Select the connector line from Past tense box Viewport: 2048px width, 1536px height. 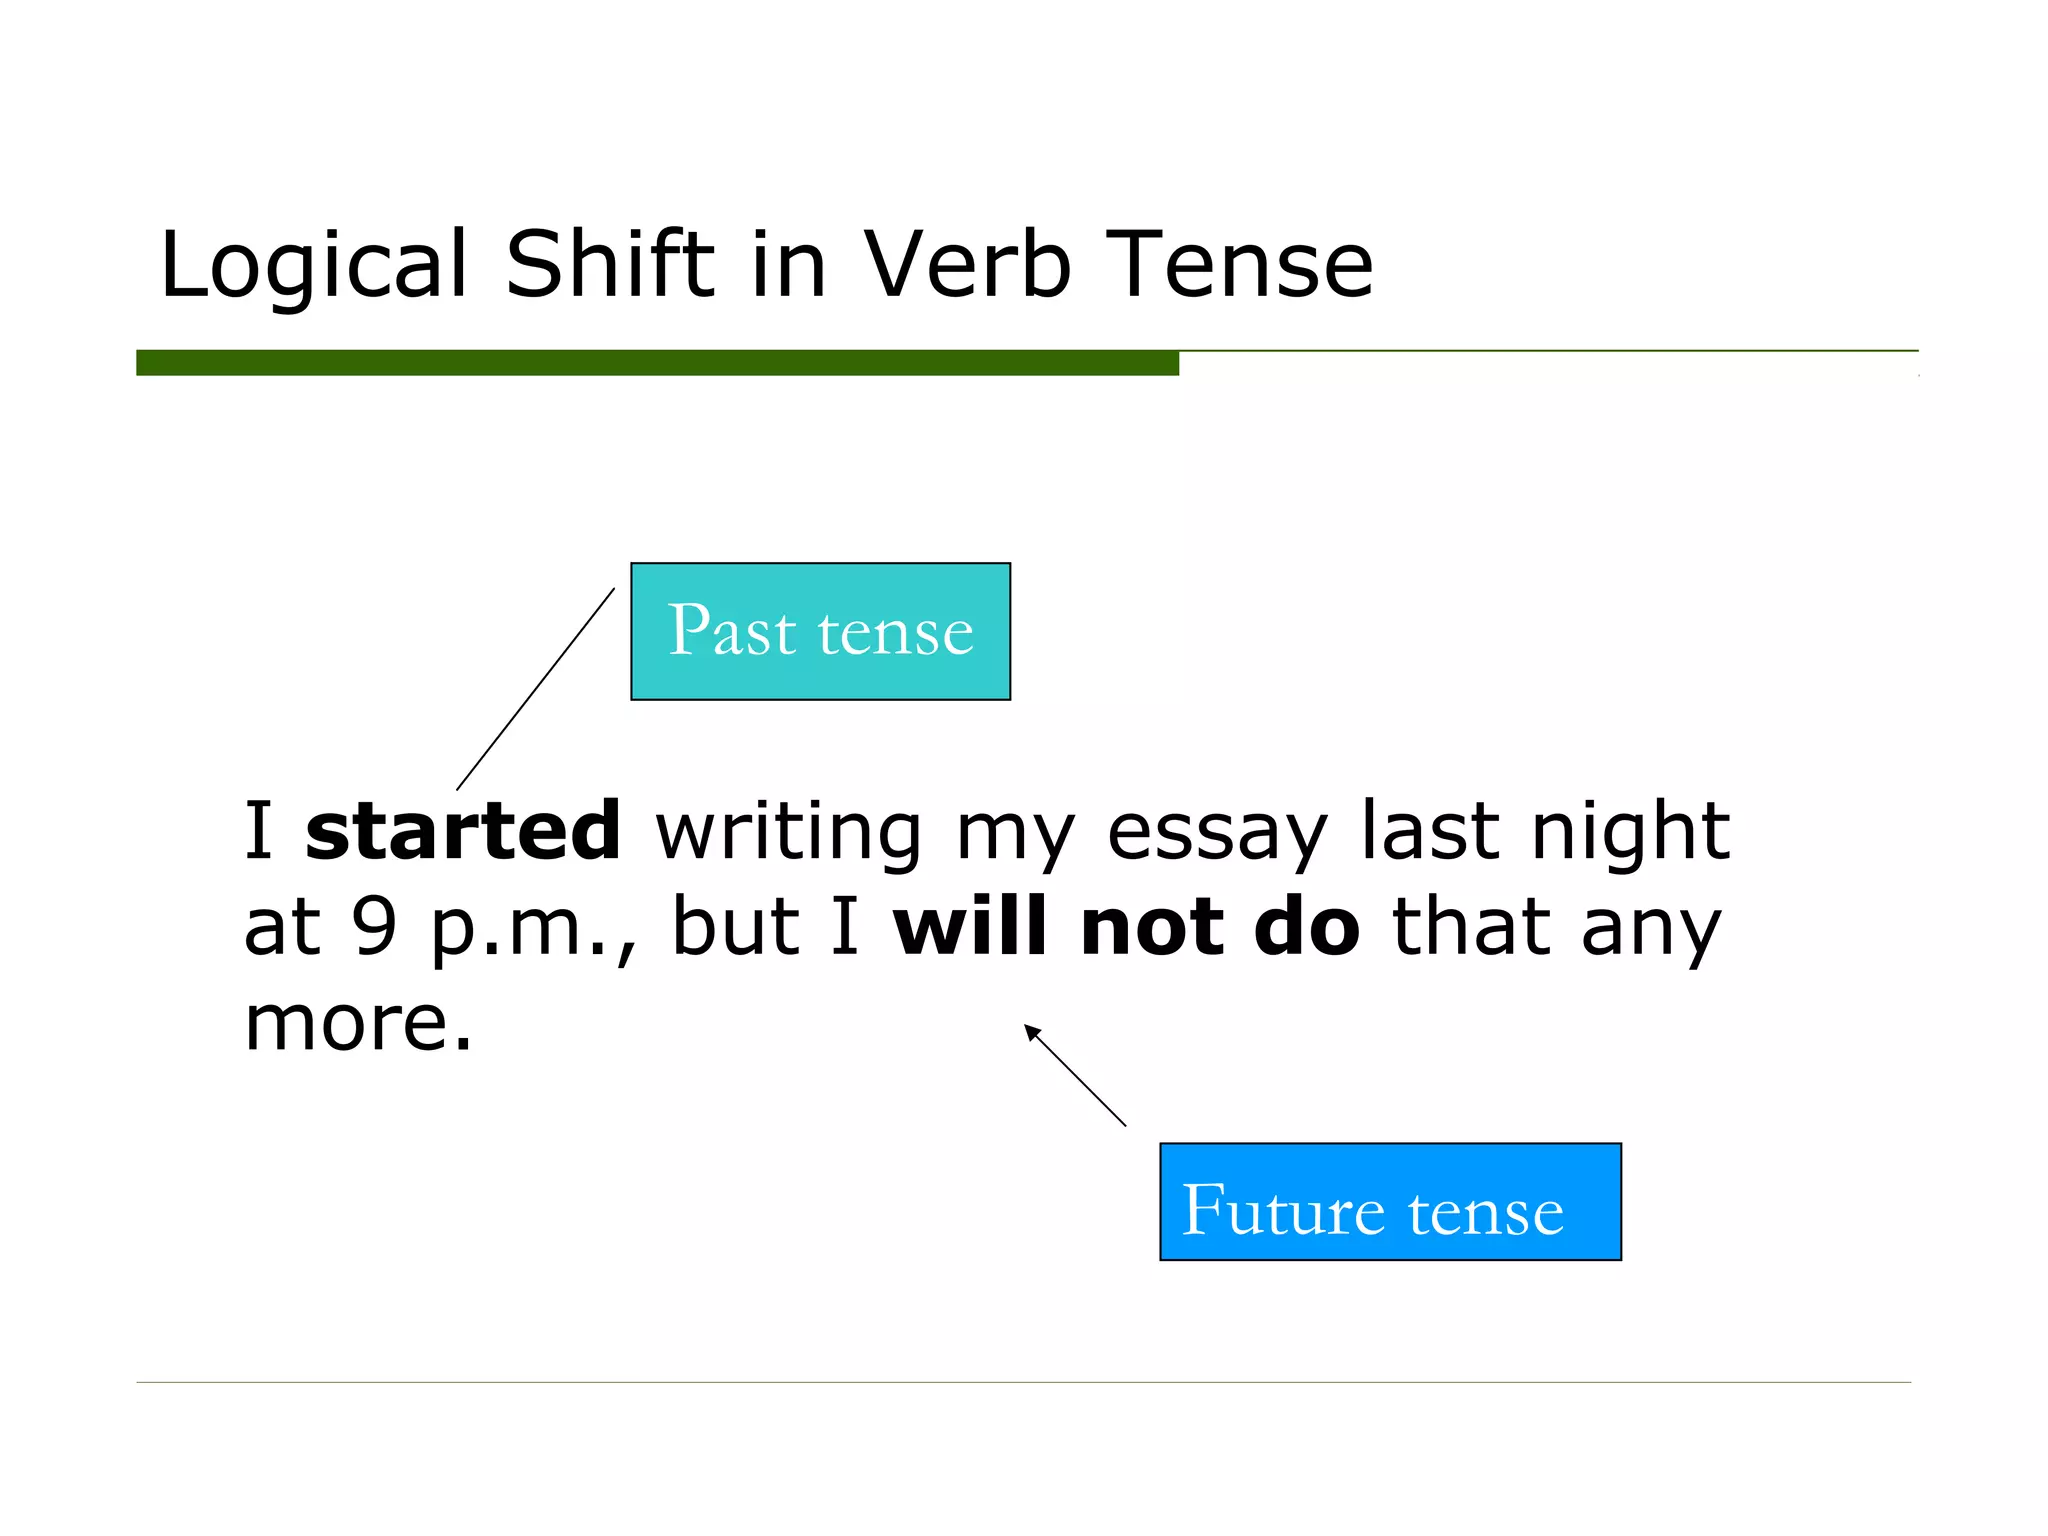(535, 689)
